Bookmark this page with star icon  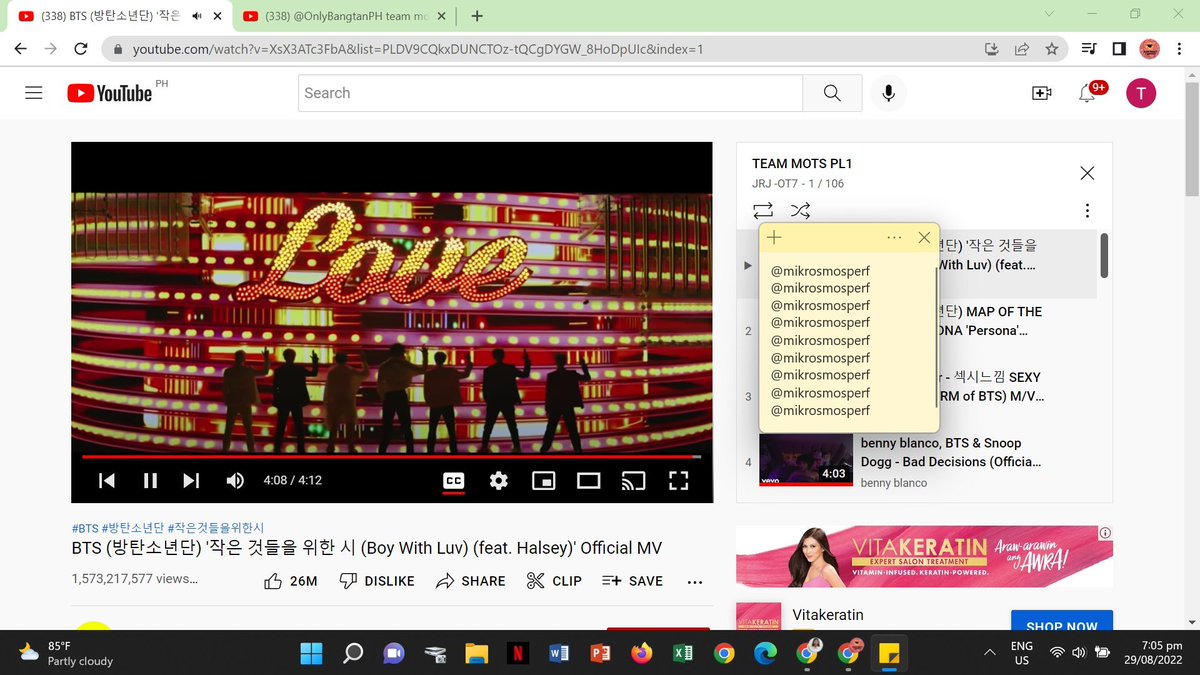click(1051, 48)
